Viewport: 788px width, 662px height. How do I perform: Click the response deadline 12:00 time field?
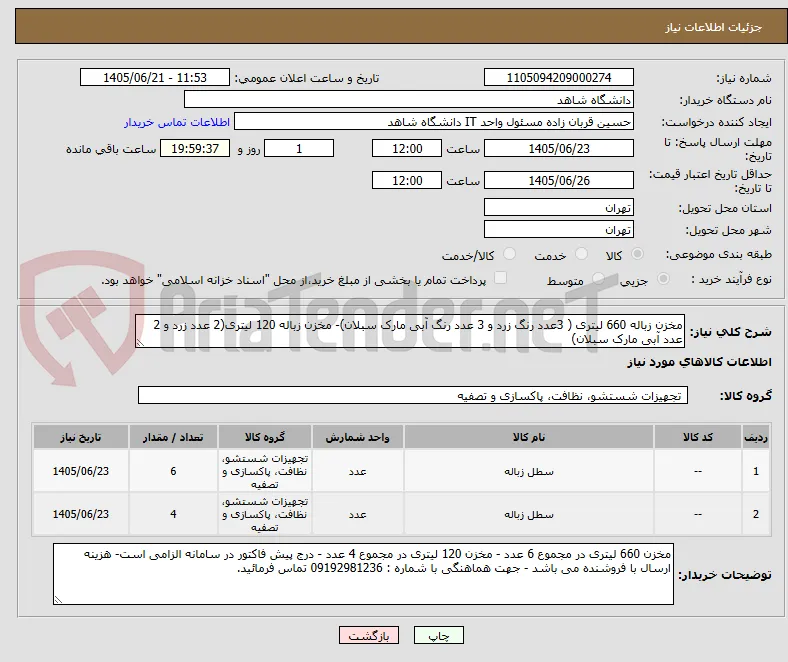[x=407, y=148]
